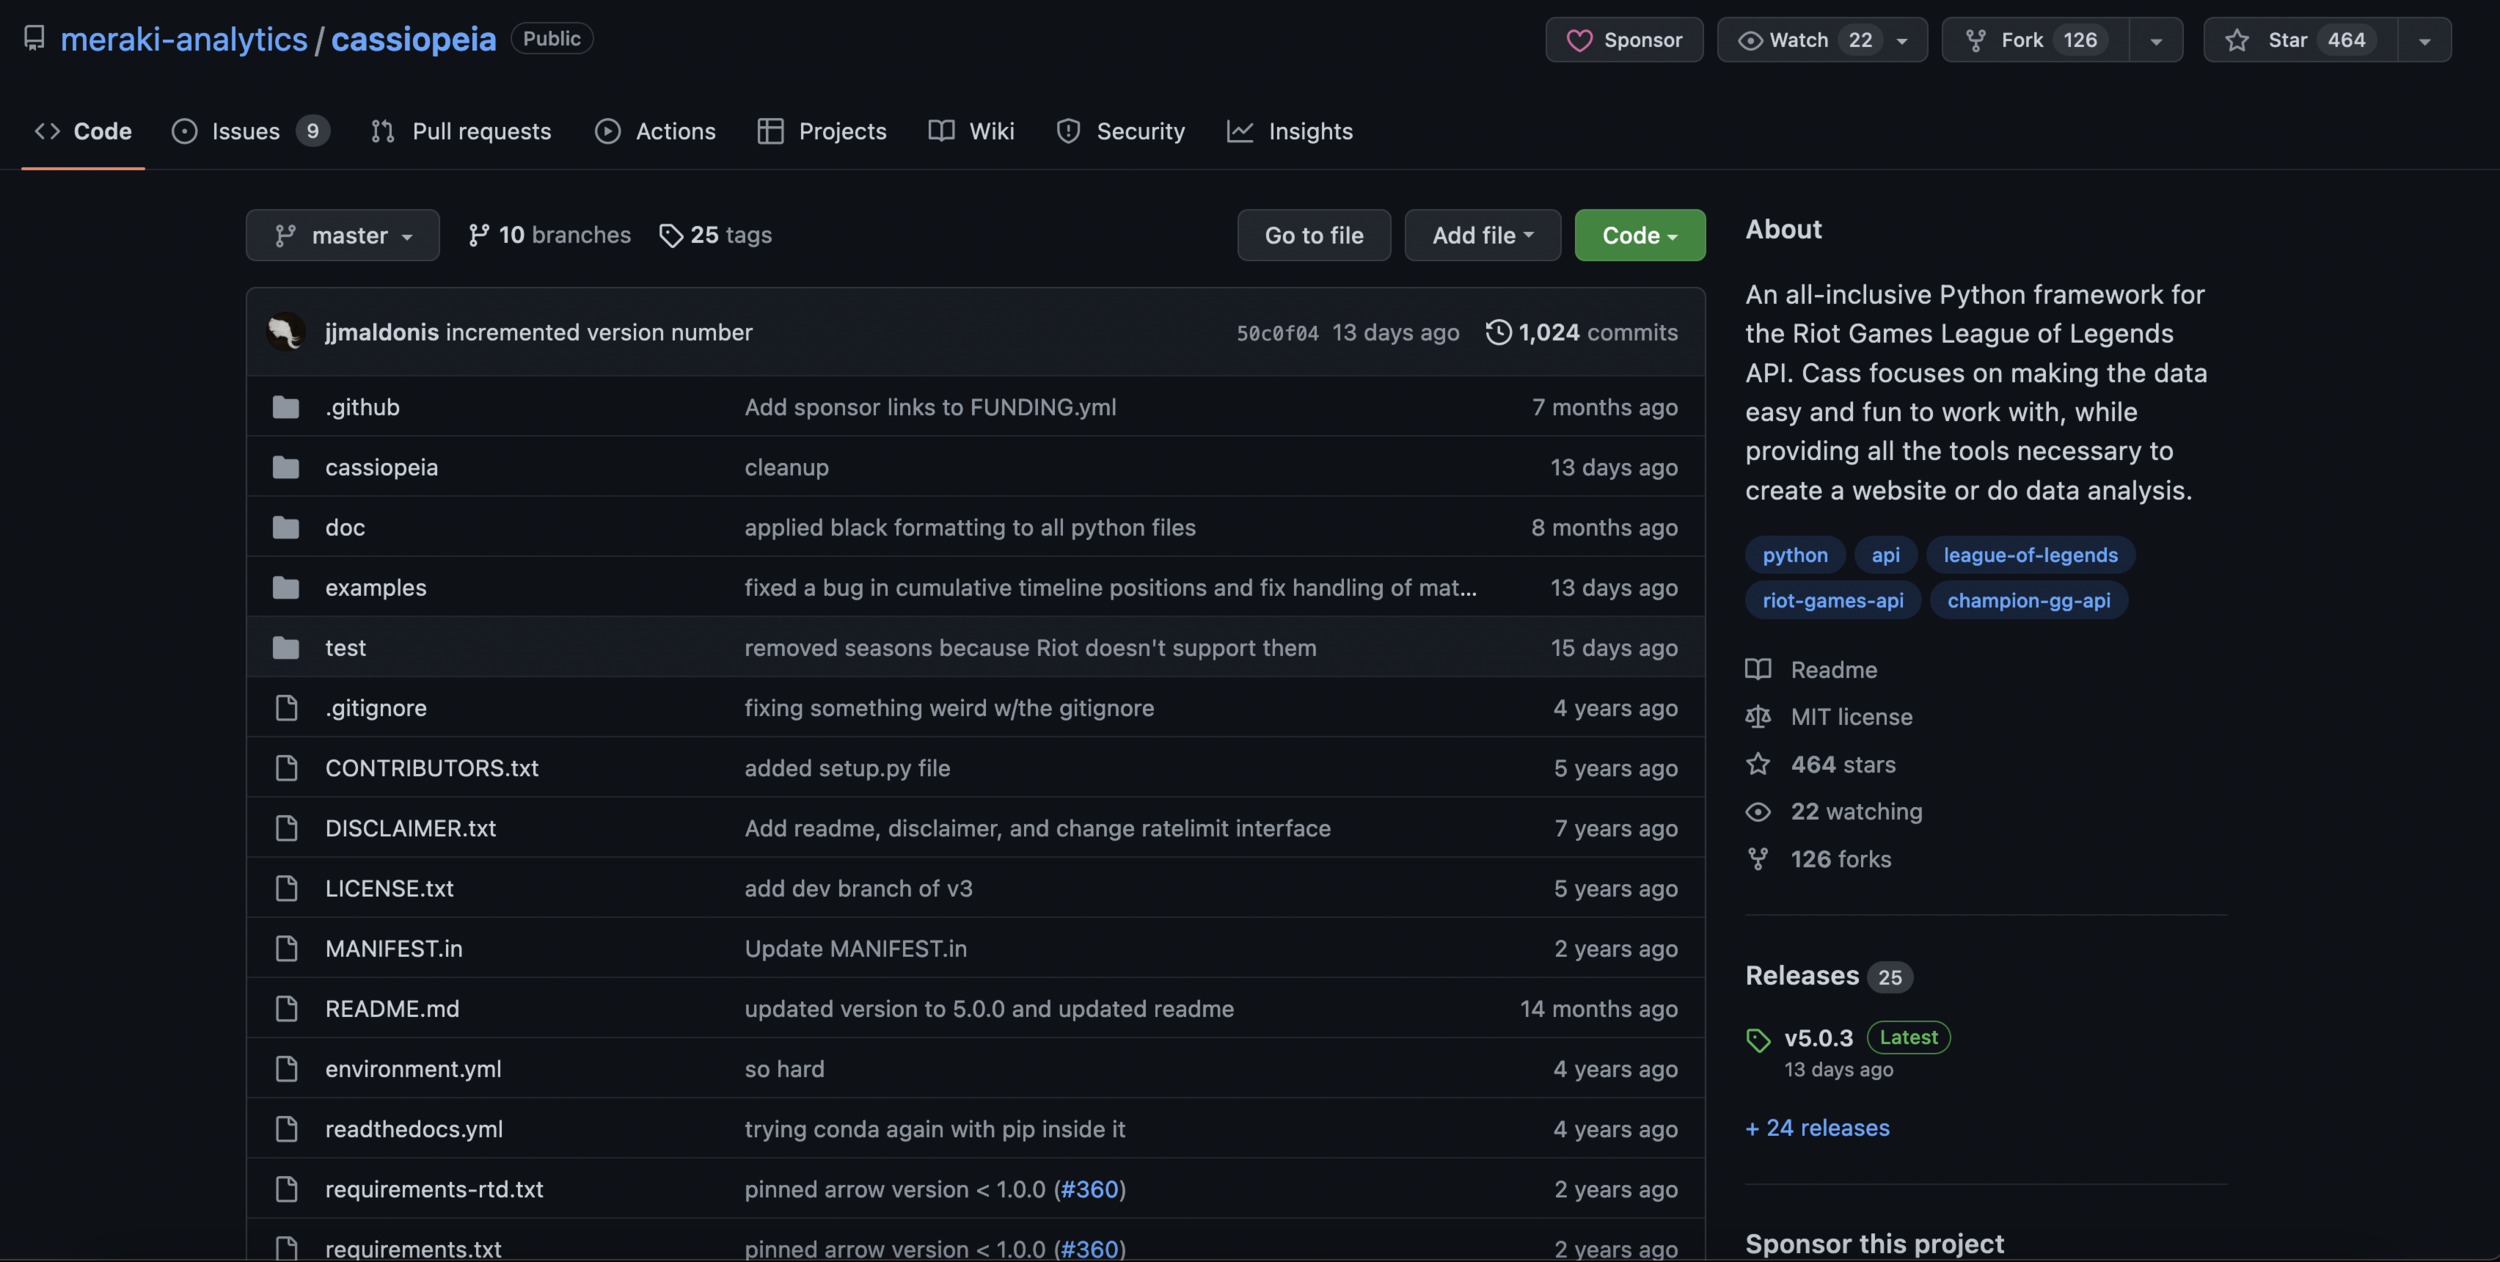This screenshot has width=2500, height=1262.
Task: Click the branches fork icon
Action: 479,235
